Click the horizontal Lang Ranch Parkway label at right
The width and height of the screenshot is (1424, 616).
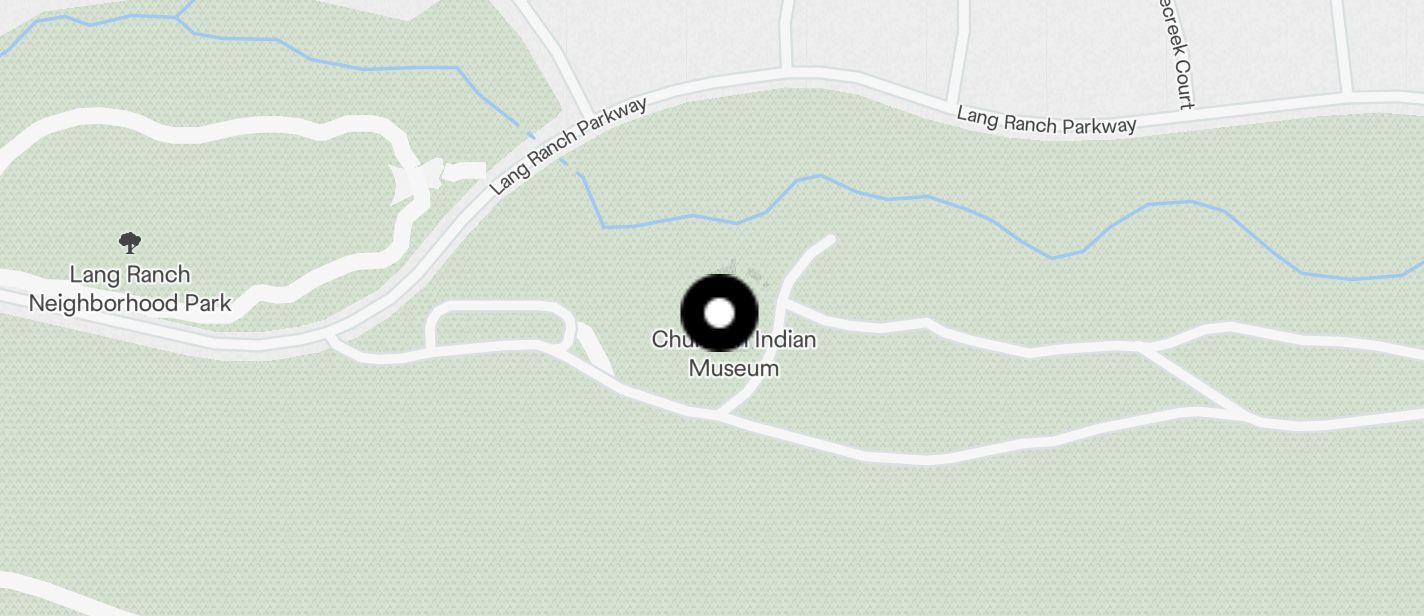click(x=1046, y=120)
